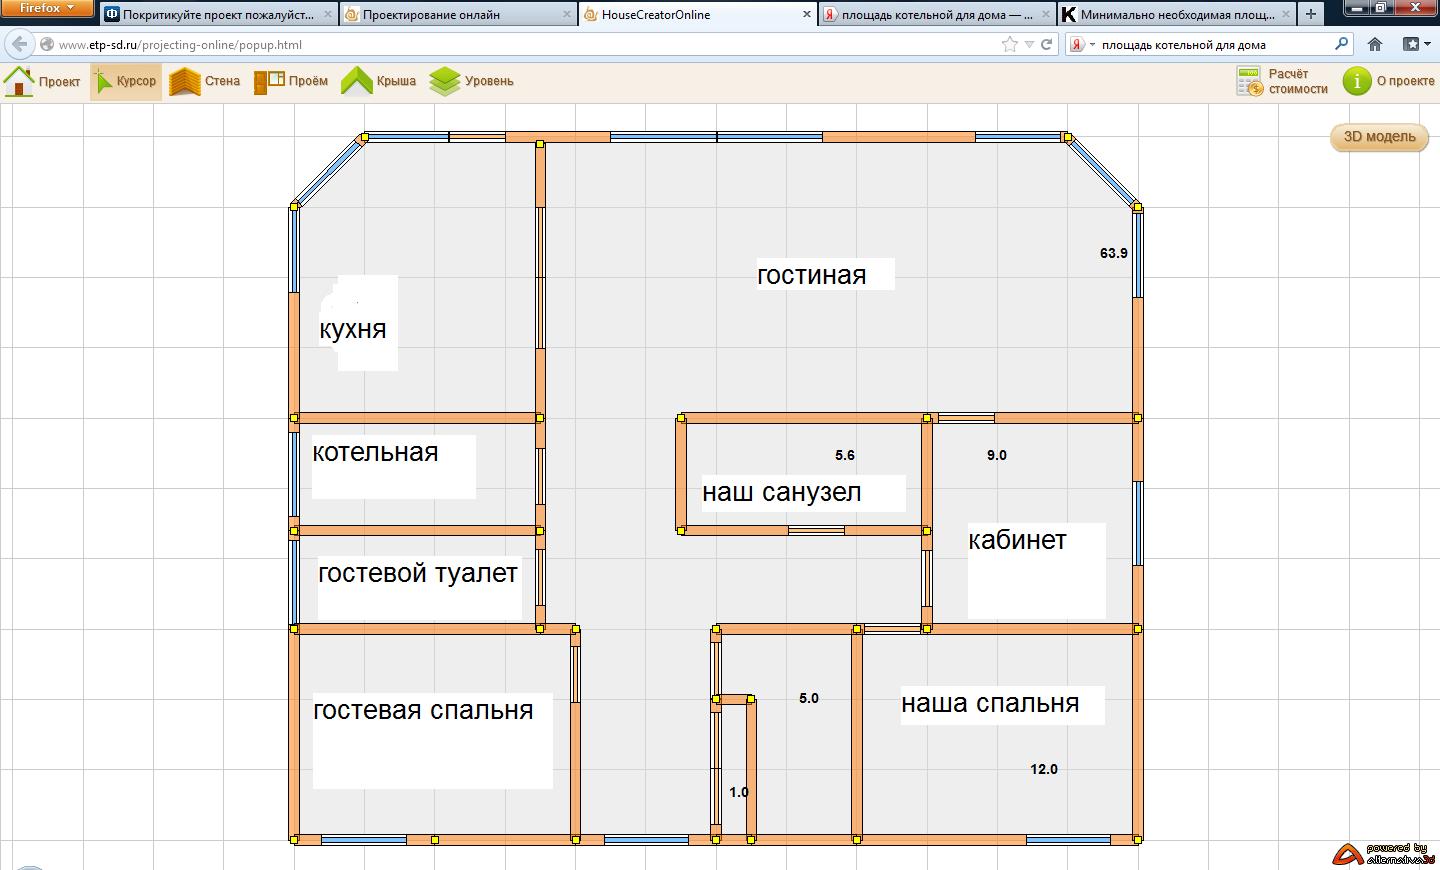1440x870 pixels.
Task: Click the 63.9 area value
Action: [1114, 253]
